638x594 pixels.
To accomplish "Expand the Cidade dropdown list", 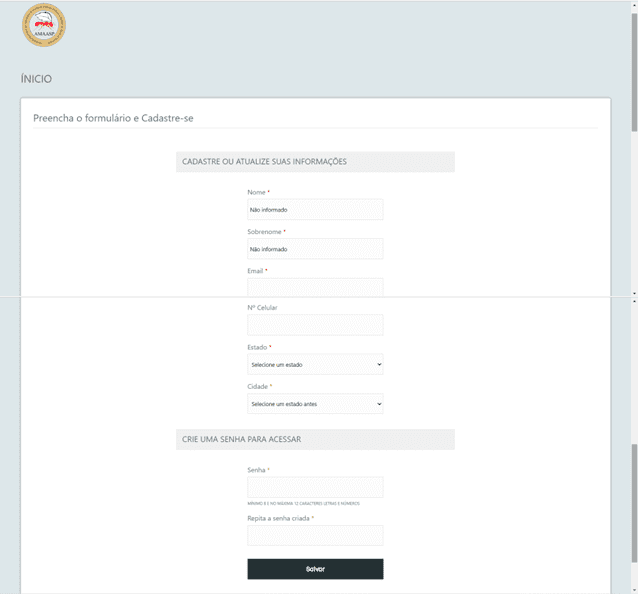I will click(x=315, y=404).
